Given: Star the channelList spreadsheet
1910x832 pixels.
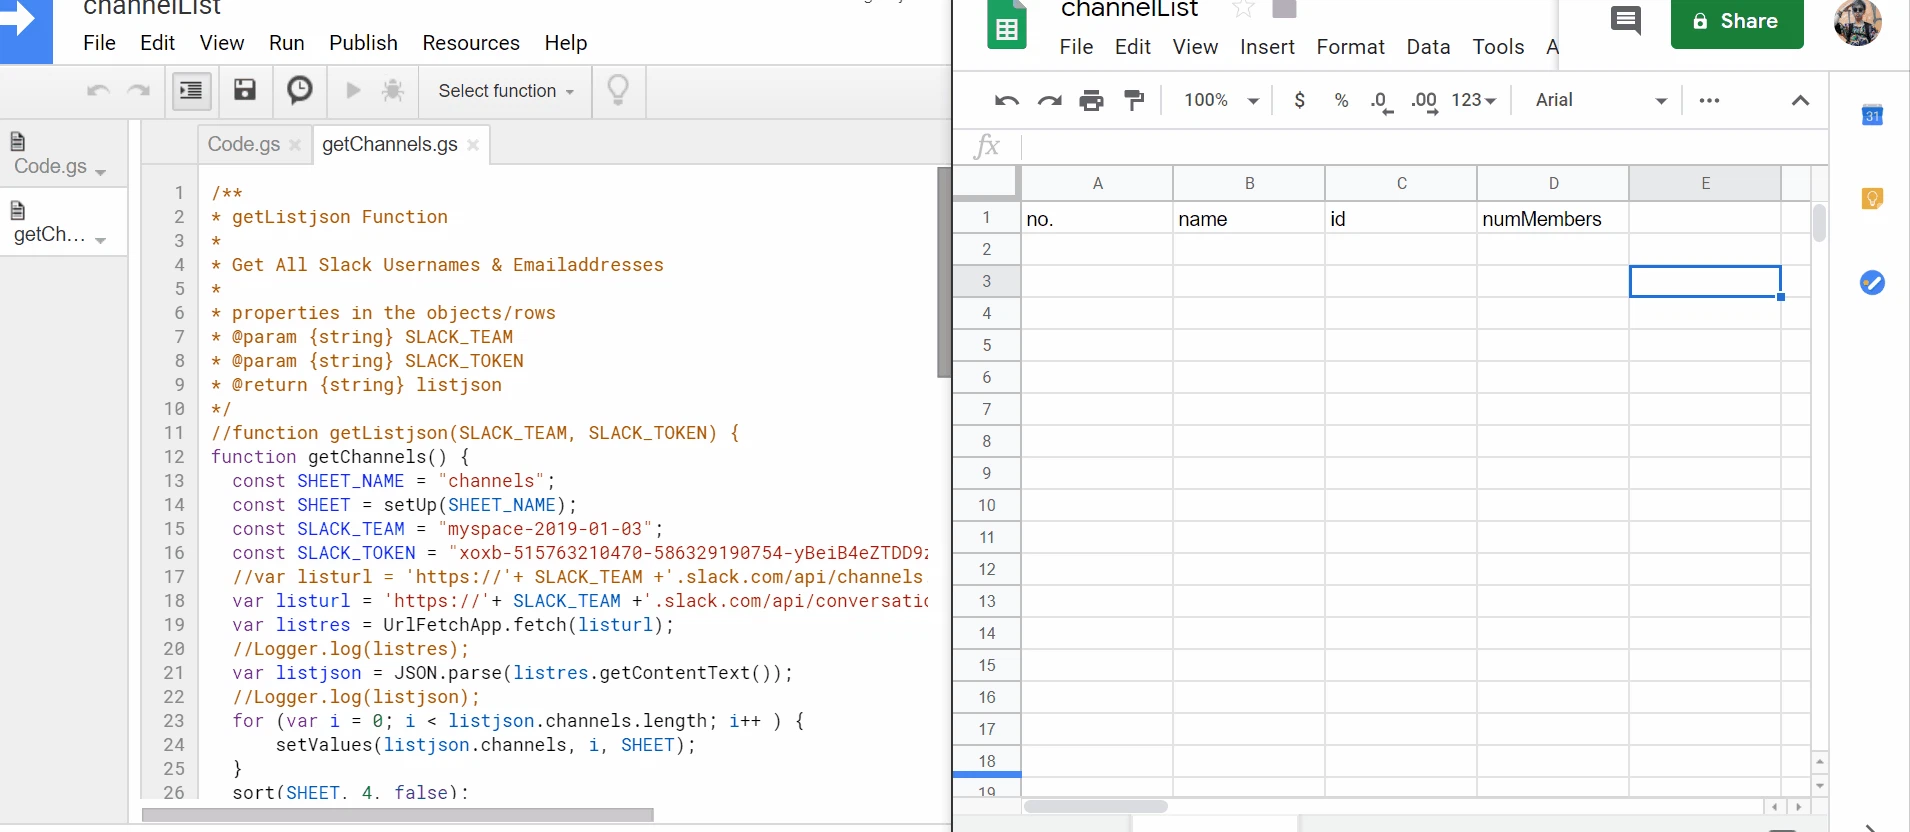Looking at the screenshot, I should (x=1243, y=9).
